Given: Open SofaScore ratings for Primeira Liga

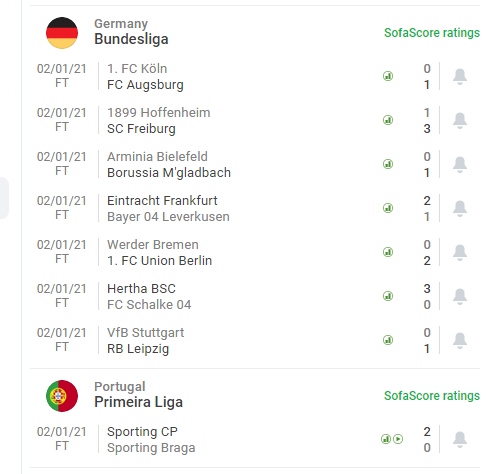Looking at the screenshot, I should pos(432,396).
